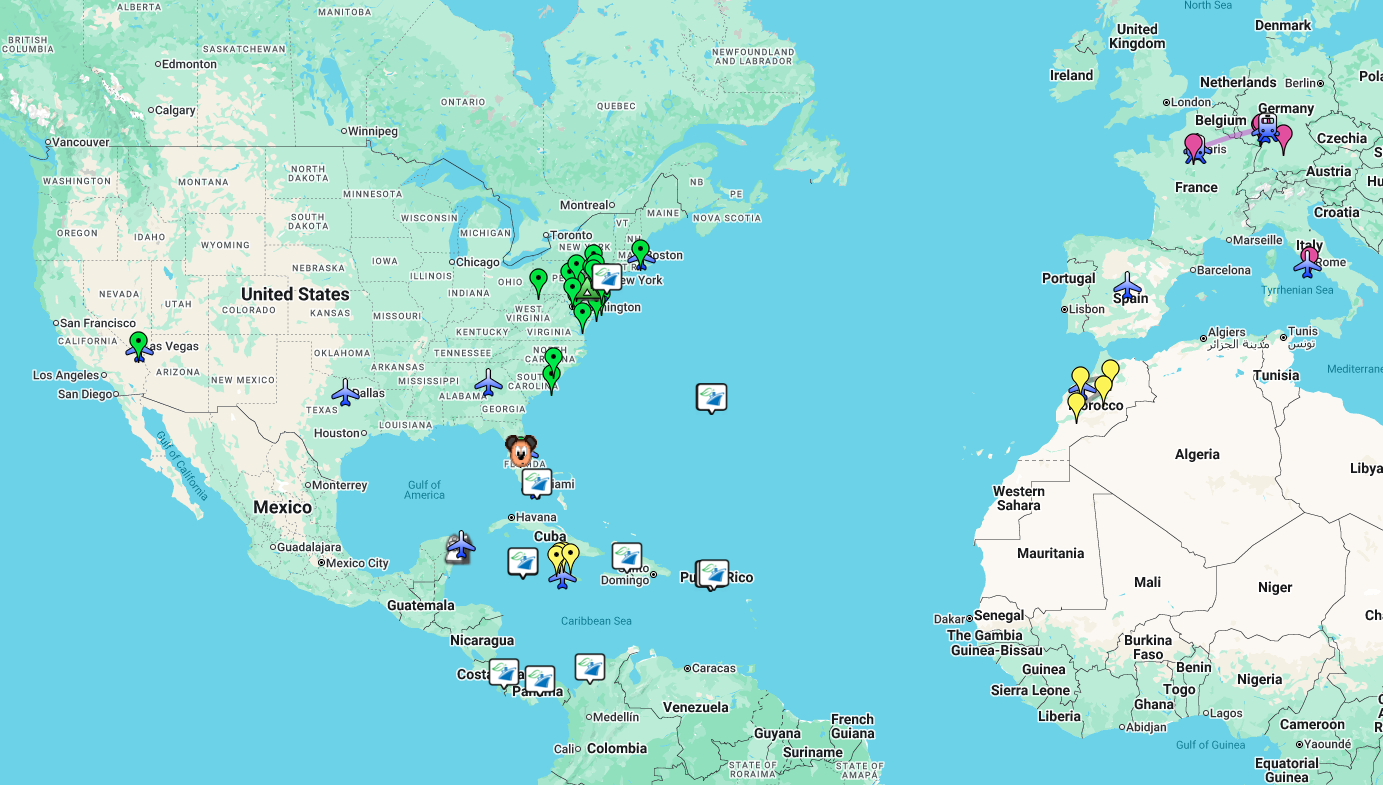Click the cruise ship marker near Santo Domingo
1383x785 pixels.
click(626, 556)
